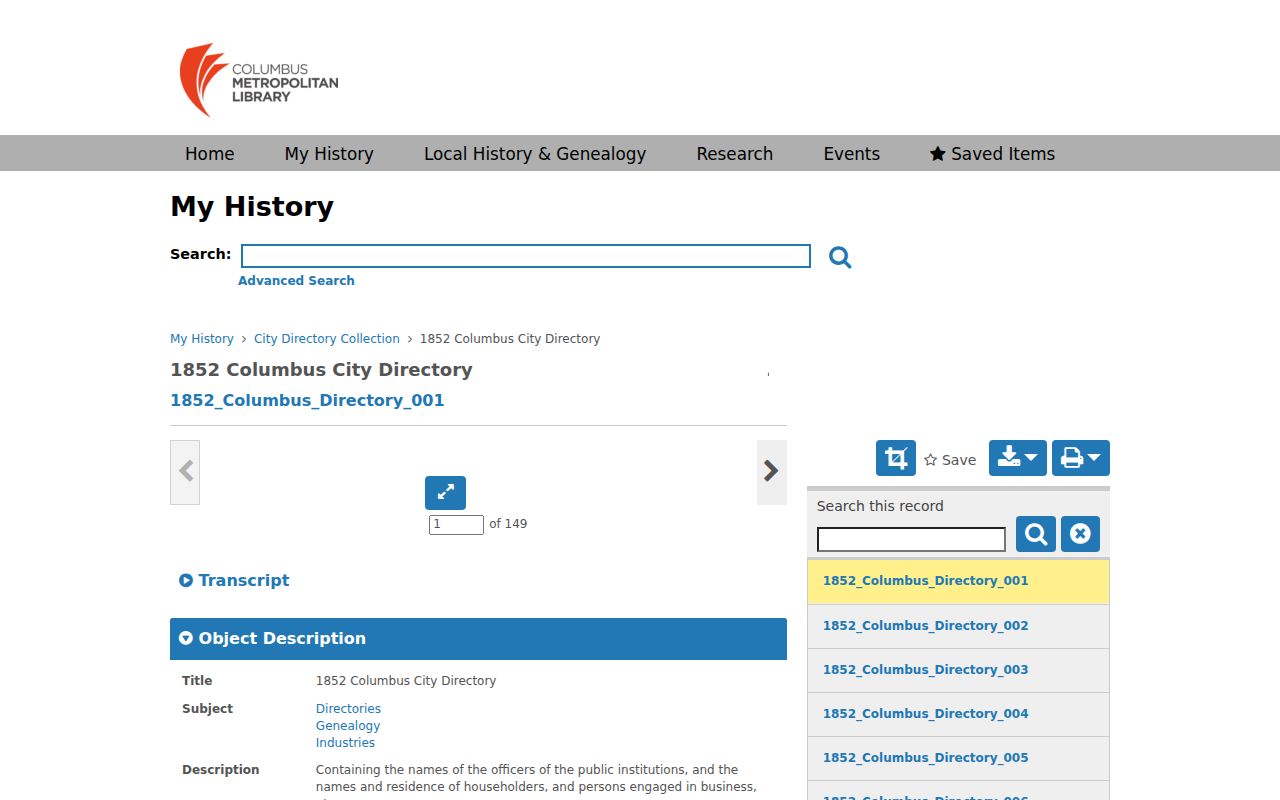Go to the next page arrow
Viewport: 1280px width, 800px height.
771,472
